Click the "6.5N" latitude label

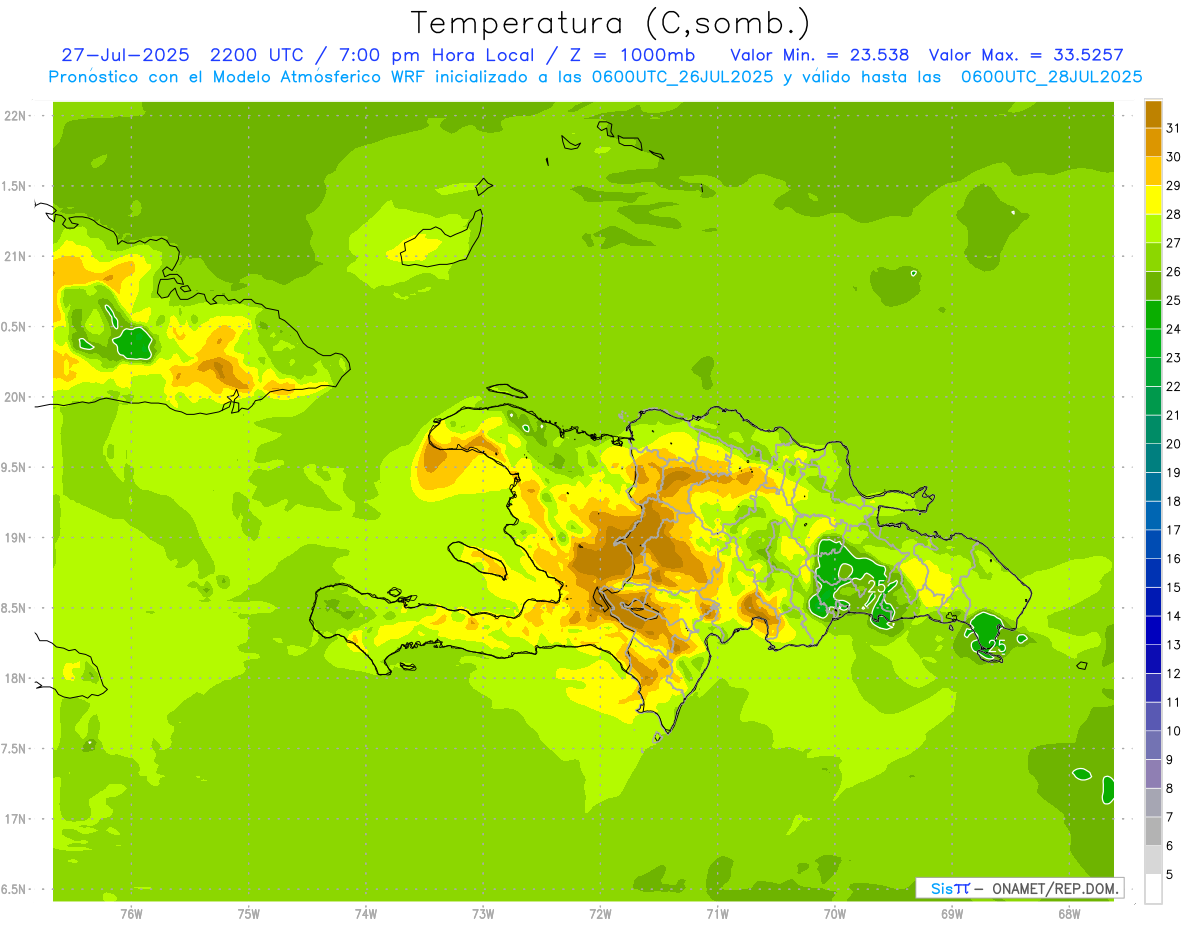click(14, 889)
